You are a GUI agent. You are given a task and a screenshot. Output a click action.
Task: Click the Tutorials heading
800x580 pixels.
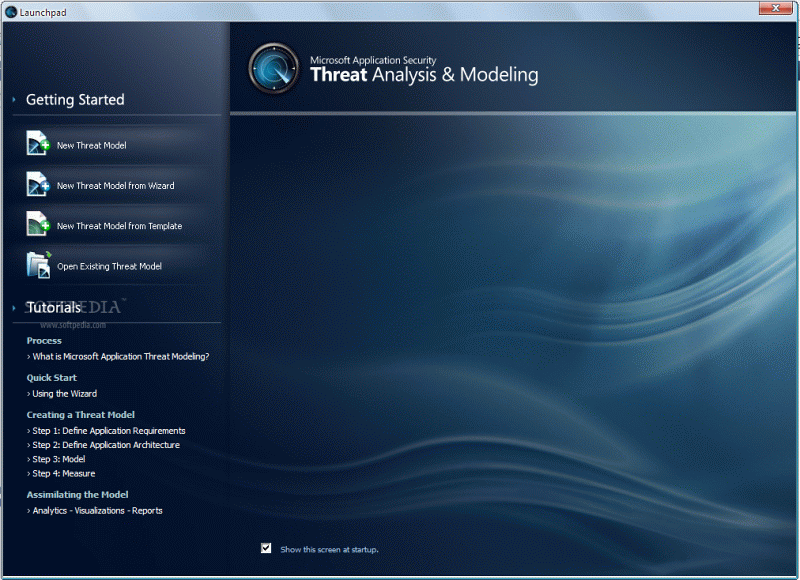[54, 308]
